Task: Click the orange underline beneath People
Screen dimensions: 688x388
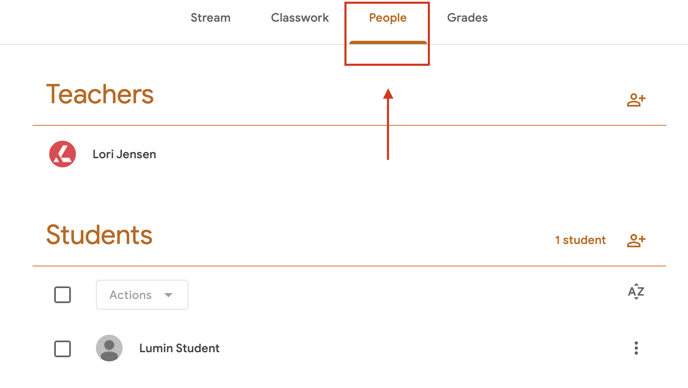Action: coord(388,43)
